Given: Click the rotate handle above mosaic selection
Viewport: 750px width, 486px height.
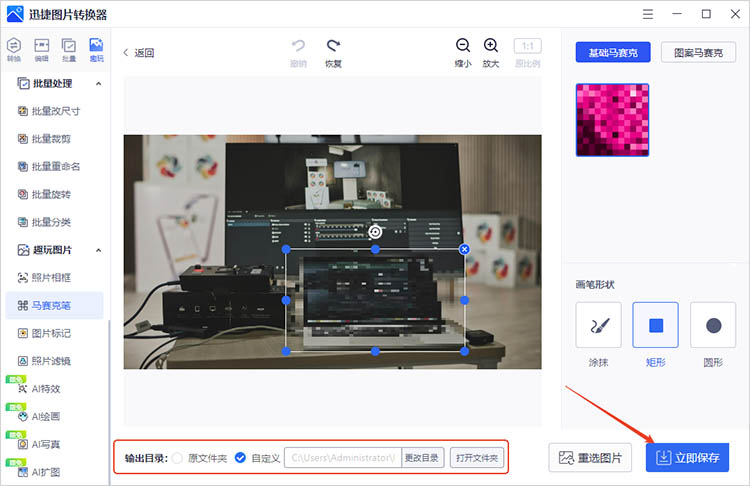Looking at the screenshot, I should [x=375, y=232].
